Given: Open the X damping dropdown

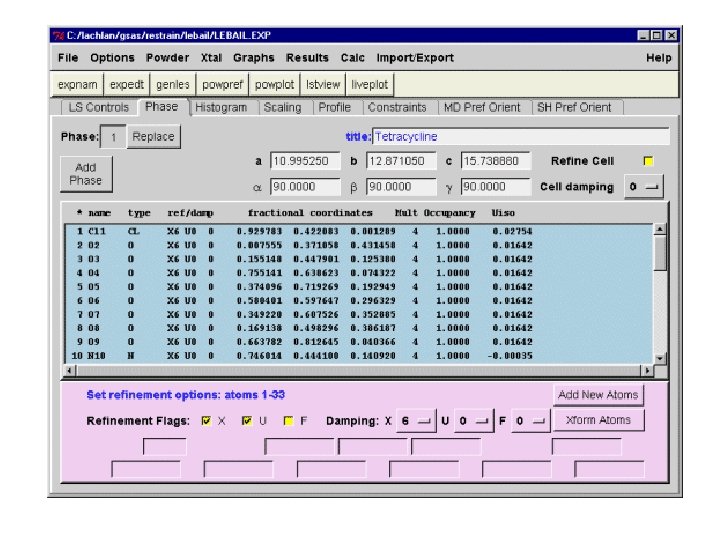Looking at the screenshot, I should pyautogui.click(x=416, y=421).
